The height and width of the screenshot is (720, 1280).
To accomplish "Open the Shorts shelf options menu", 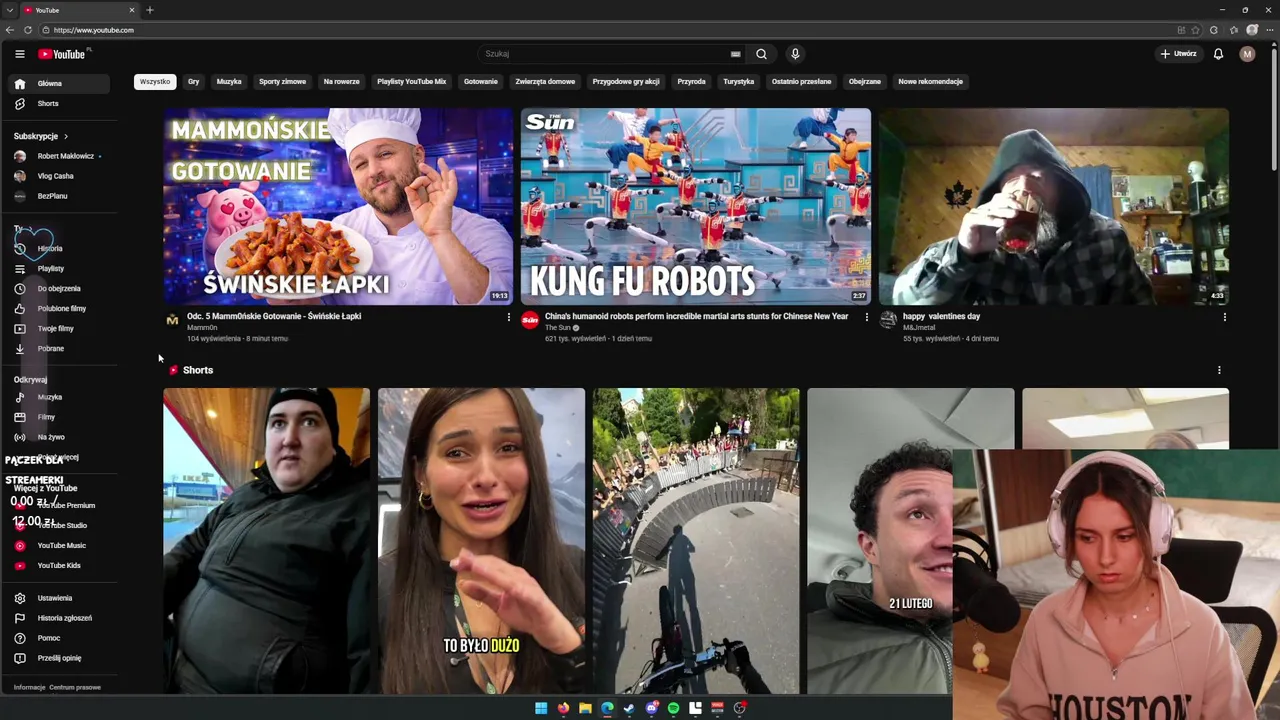I will click(1219, 370).
